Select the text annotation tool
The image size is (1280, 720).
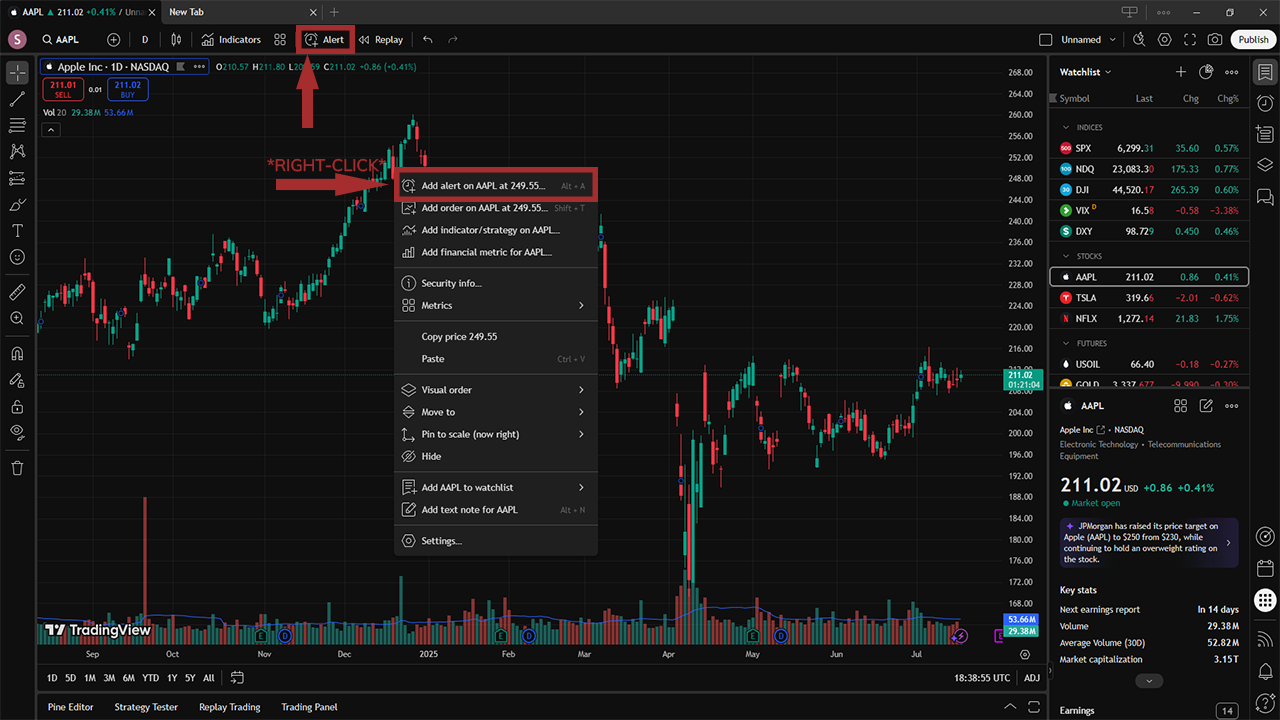click(x=17, y=230)
